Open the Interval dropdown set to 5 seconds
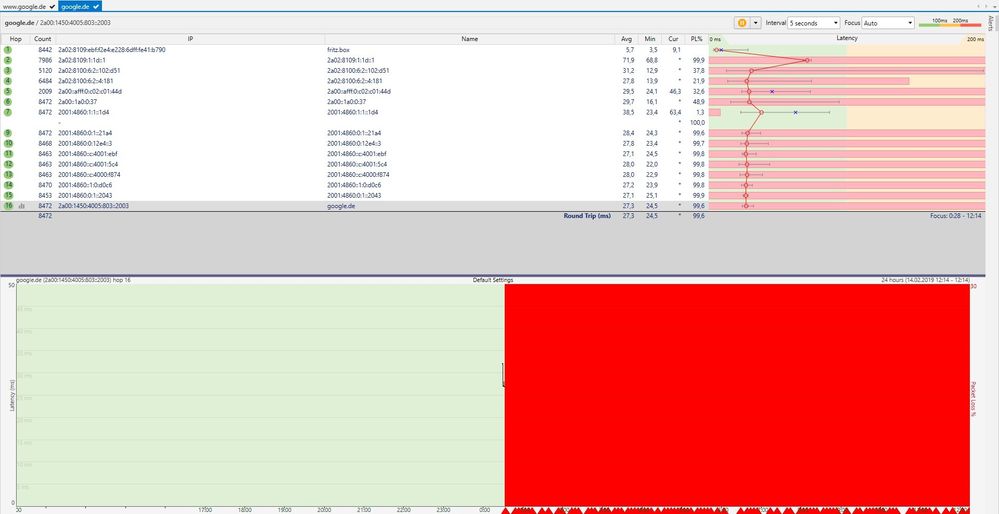This screenshot has width=999, height=514. tap(814, 23)
